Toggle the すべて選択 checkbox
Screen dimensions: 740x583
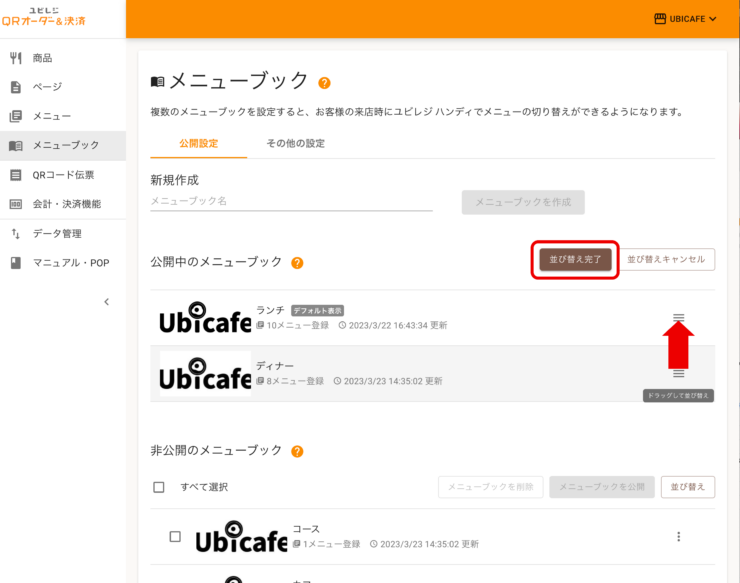click(x=159, y=487)
